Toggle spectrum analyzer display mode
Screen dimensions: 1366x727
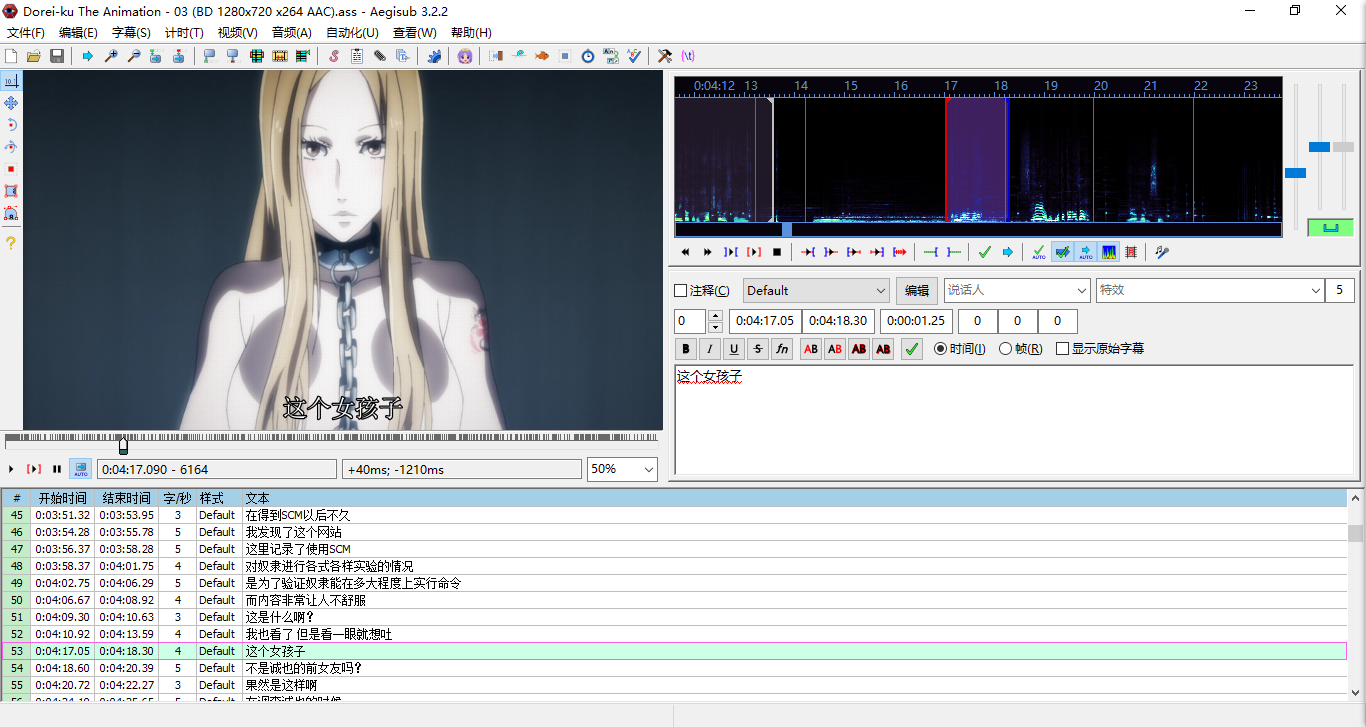[1108, 252]
